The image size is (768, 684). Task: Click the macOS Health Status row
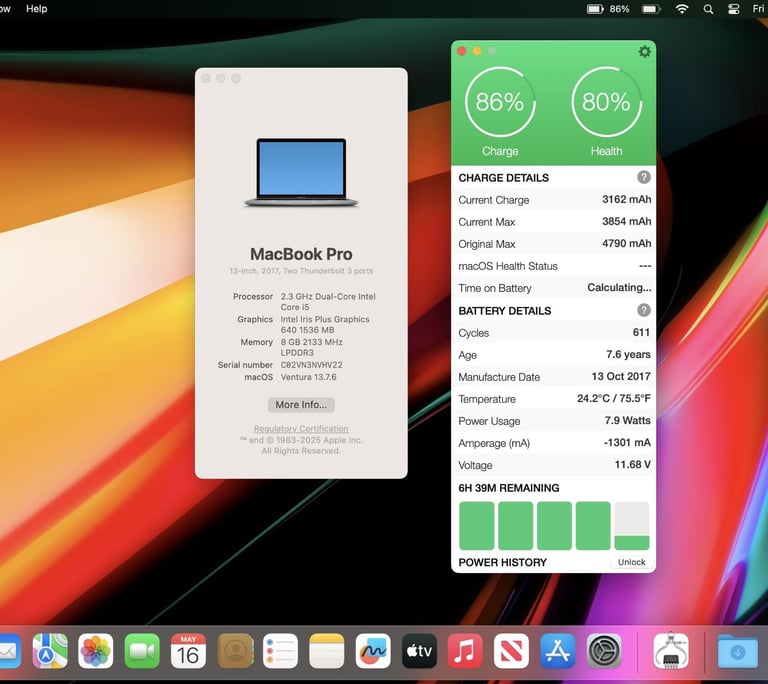pyautogui.click(x=554, y=266)
